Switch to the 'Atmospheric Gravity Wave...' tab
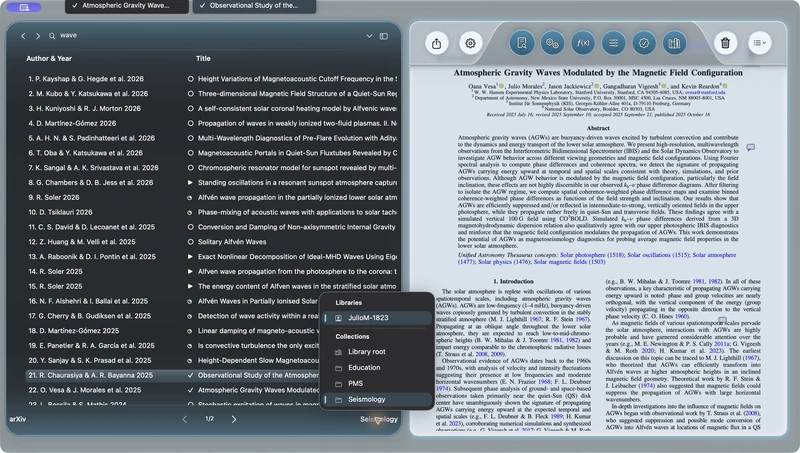This screenshot has height=453, width=800. [x=127, y=6]
